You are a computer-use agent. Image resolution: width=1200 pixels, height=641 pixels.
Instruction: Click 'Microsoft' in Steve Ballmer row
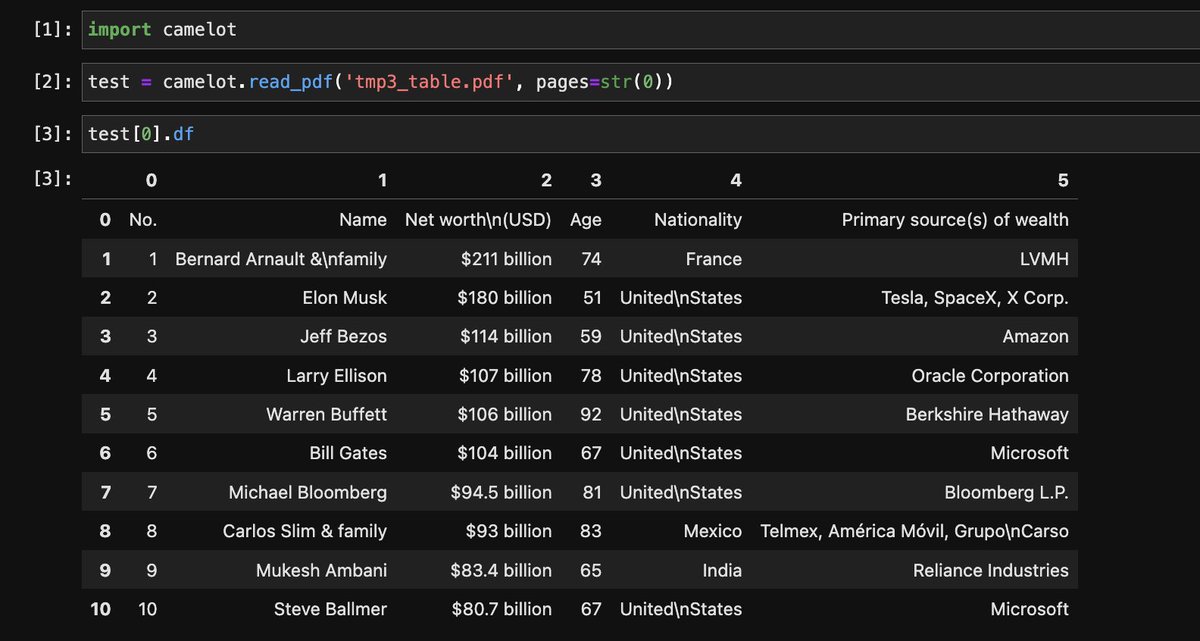point(1030,609)
